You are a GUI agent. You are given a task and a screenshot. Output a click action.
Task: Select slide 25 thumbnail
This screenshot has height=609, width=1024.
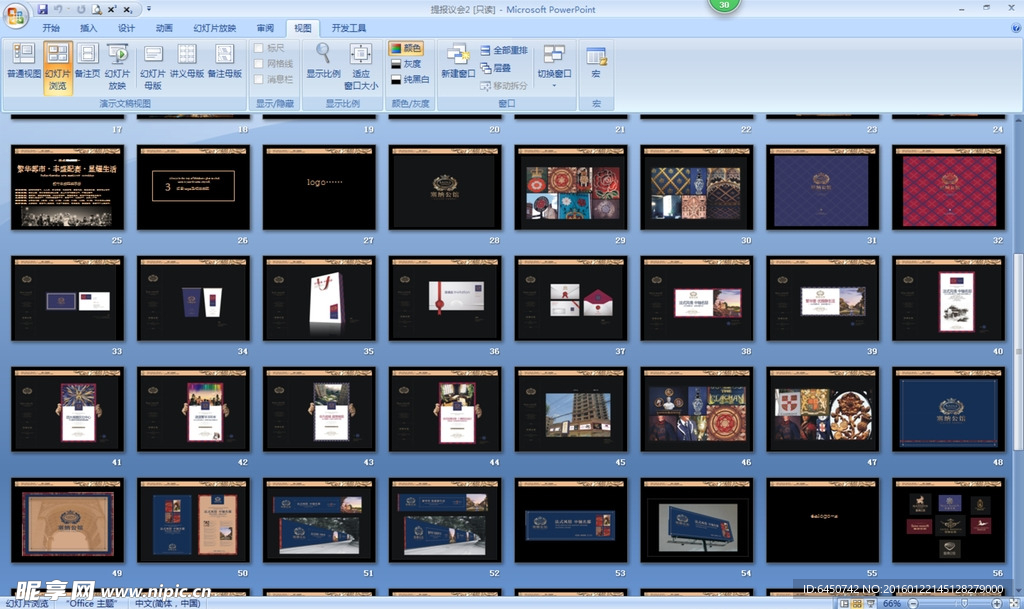pyautogui.click(x=67, y=187)
